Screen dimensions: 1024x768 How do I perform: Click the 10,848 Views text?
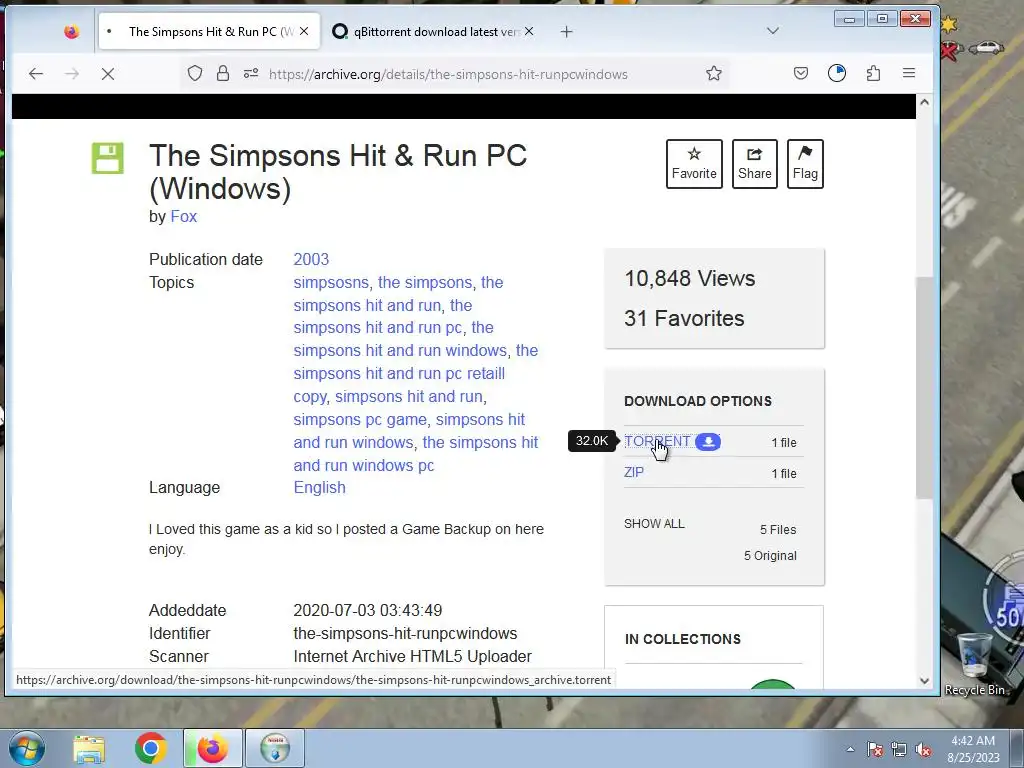[x=690, y=279]
